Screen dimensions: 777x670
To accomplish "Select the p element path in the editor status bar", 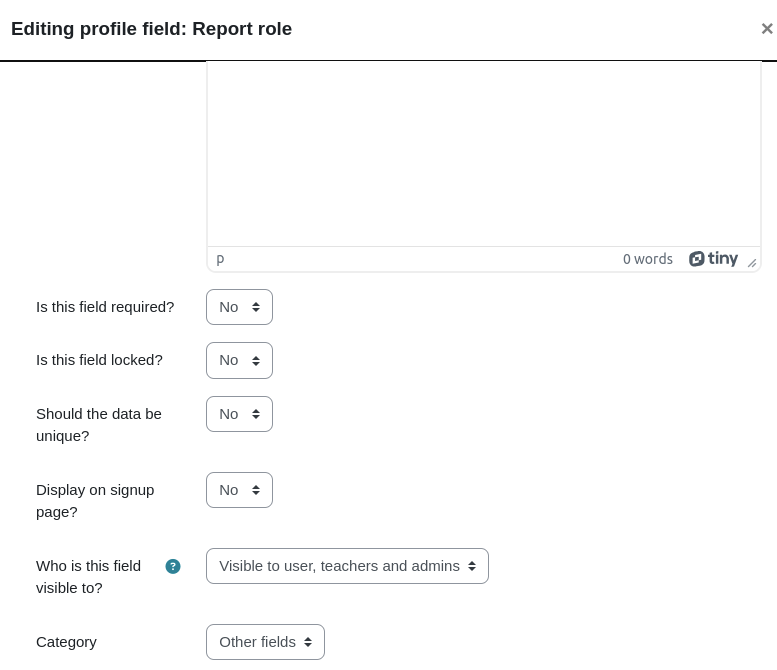I will [221, 259].
